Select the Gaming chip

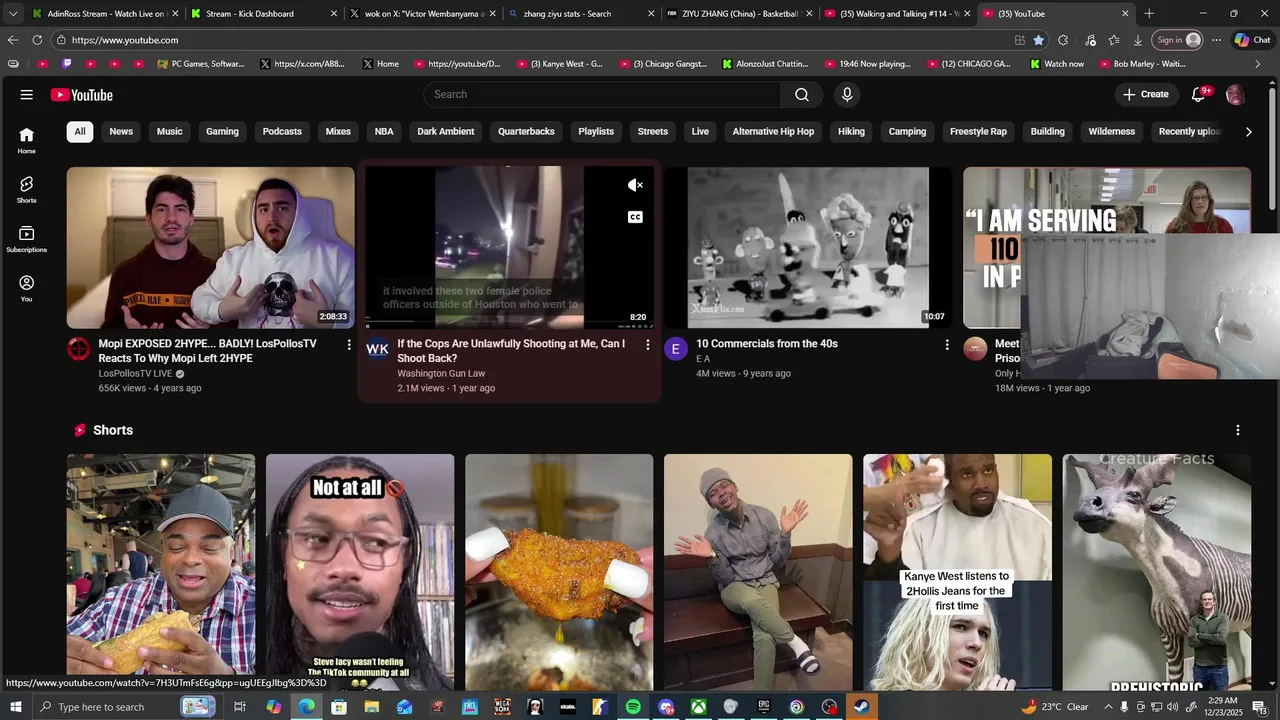coord(222,132)
